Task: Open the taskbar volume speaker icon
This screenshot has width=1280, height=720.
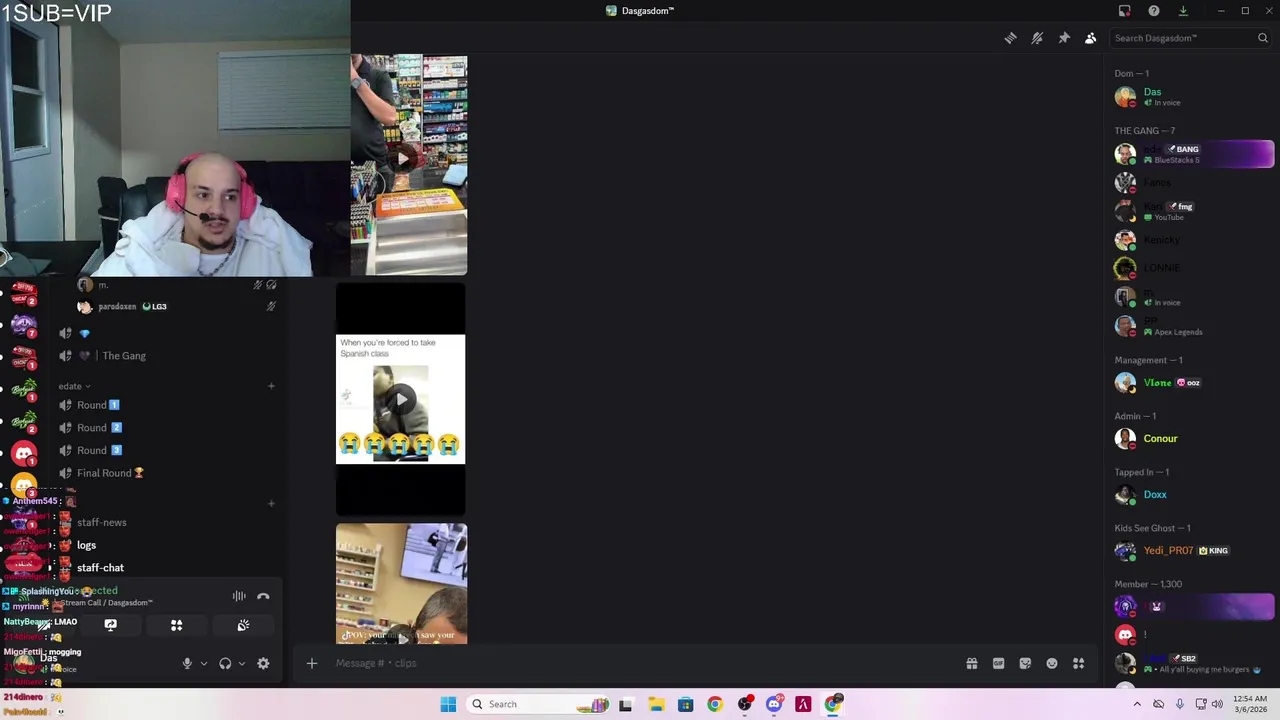Action: [x=1217, y=704]
